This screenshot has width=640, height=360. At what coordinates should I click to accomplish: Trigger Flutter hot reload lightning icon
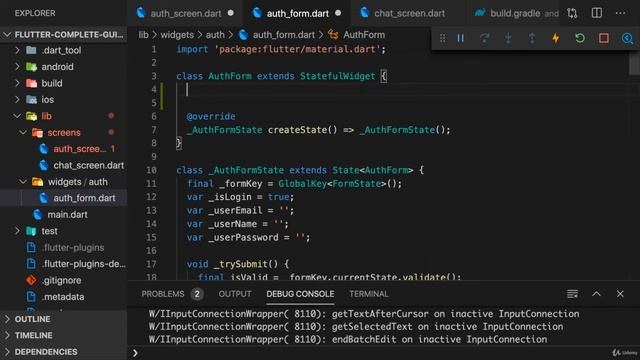coord(556,38)
